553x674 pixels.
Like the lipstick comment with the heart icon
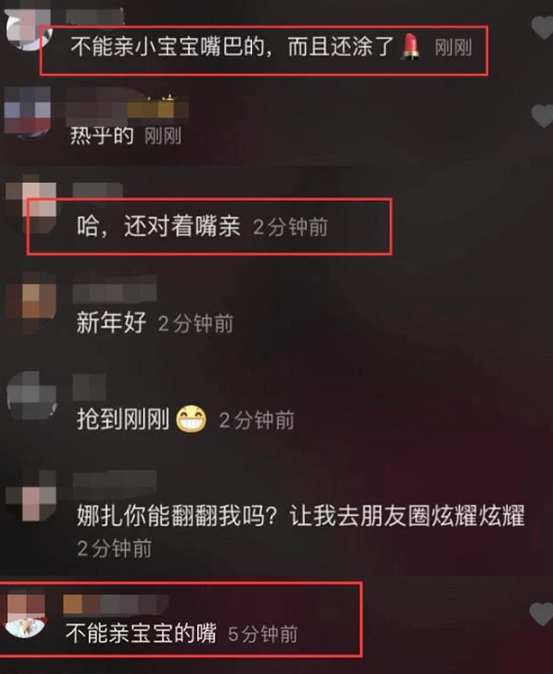pyautogui.click(x=542, y=27)
